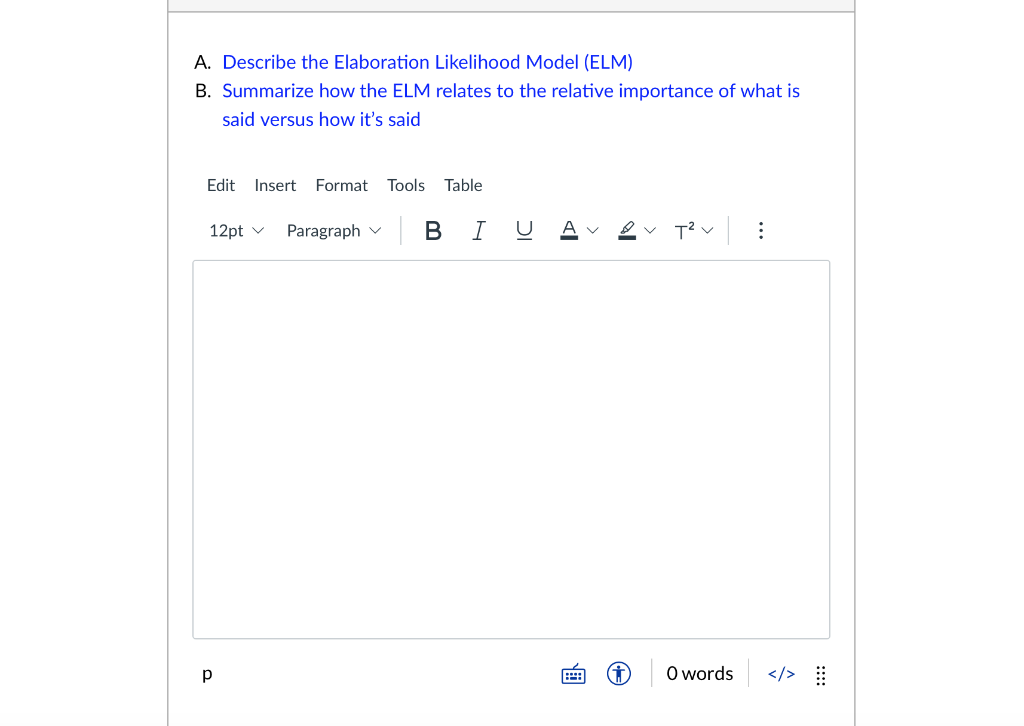Expand the superscript options chevron
Image resolution: width=1024 pixels, height=726 pixels.
point(709,230)
